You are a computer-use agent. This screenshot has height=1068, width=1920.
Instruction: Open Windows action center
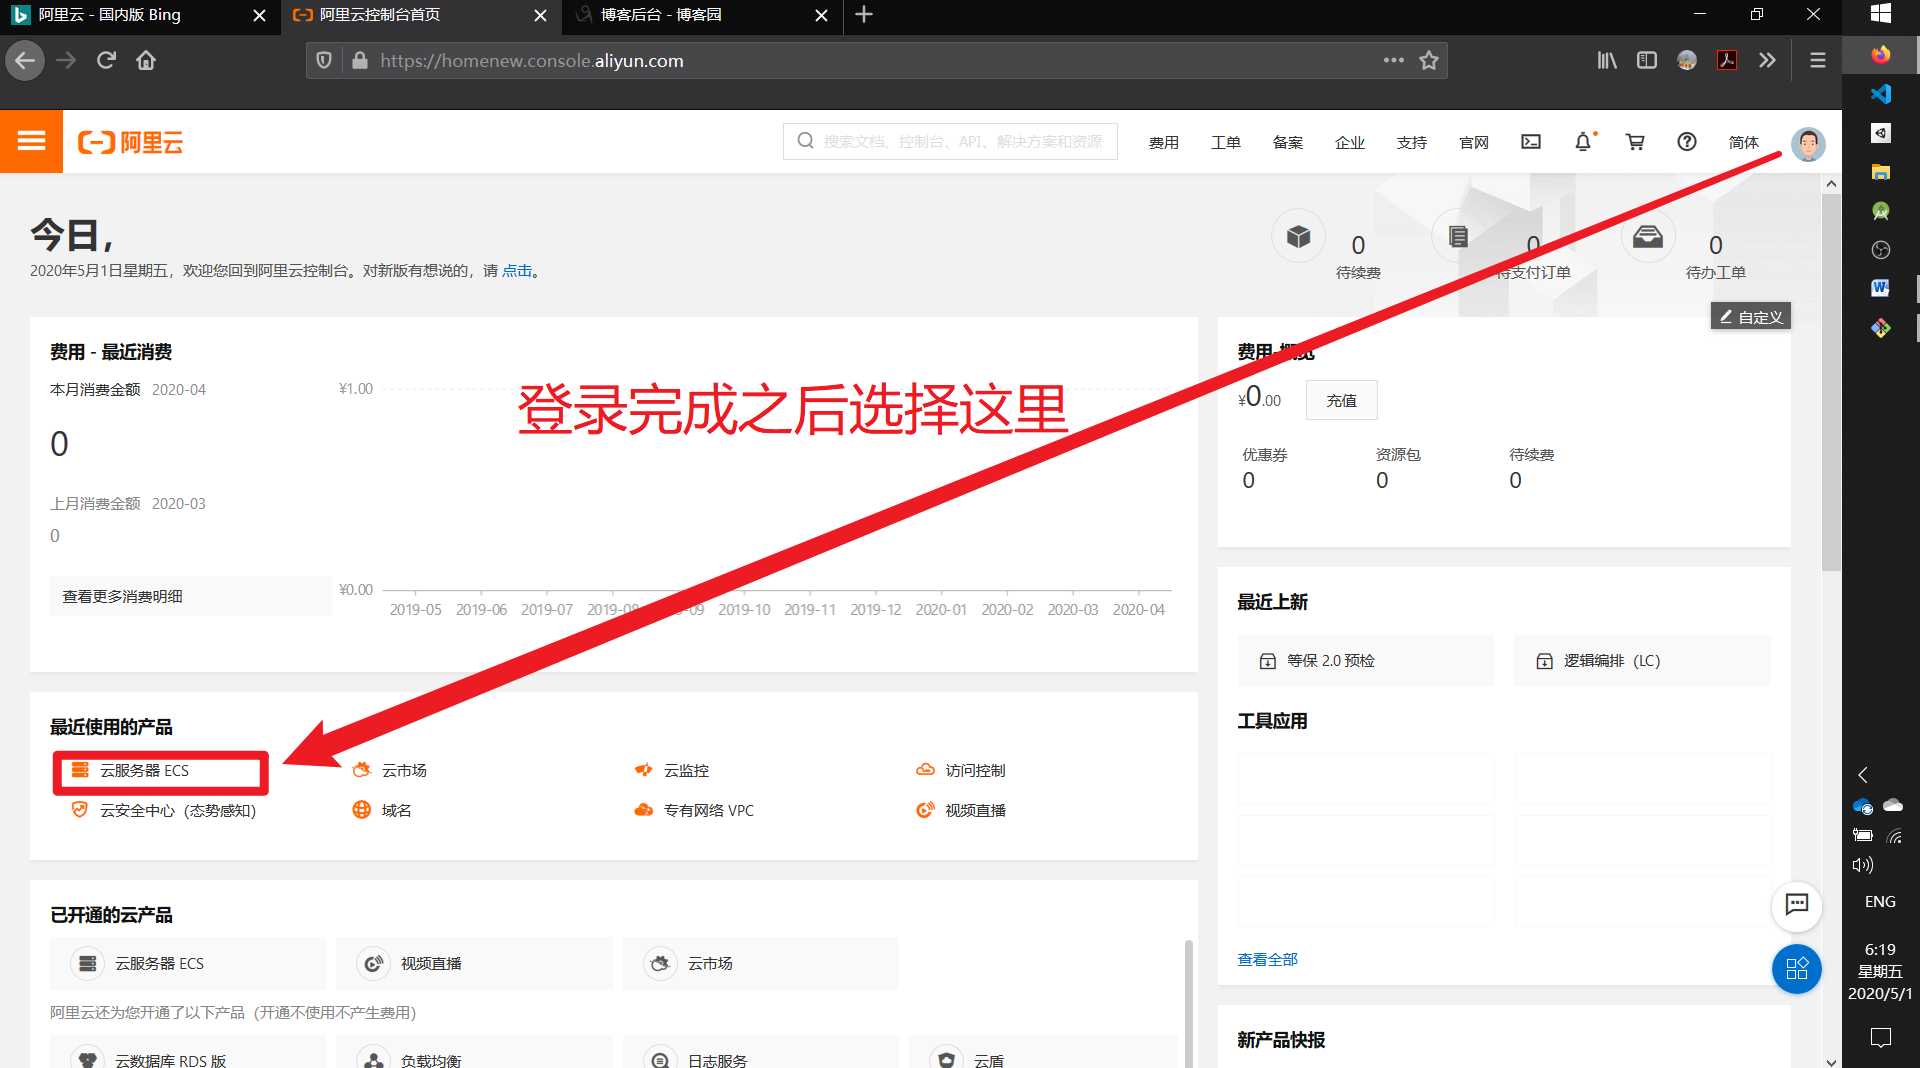click(1881, 1037)
